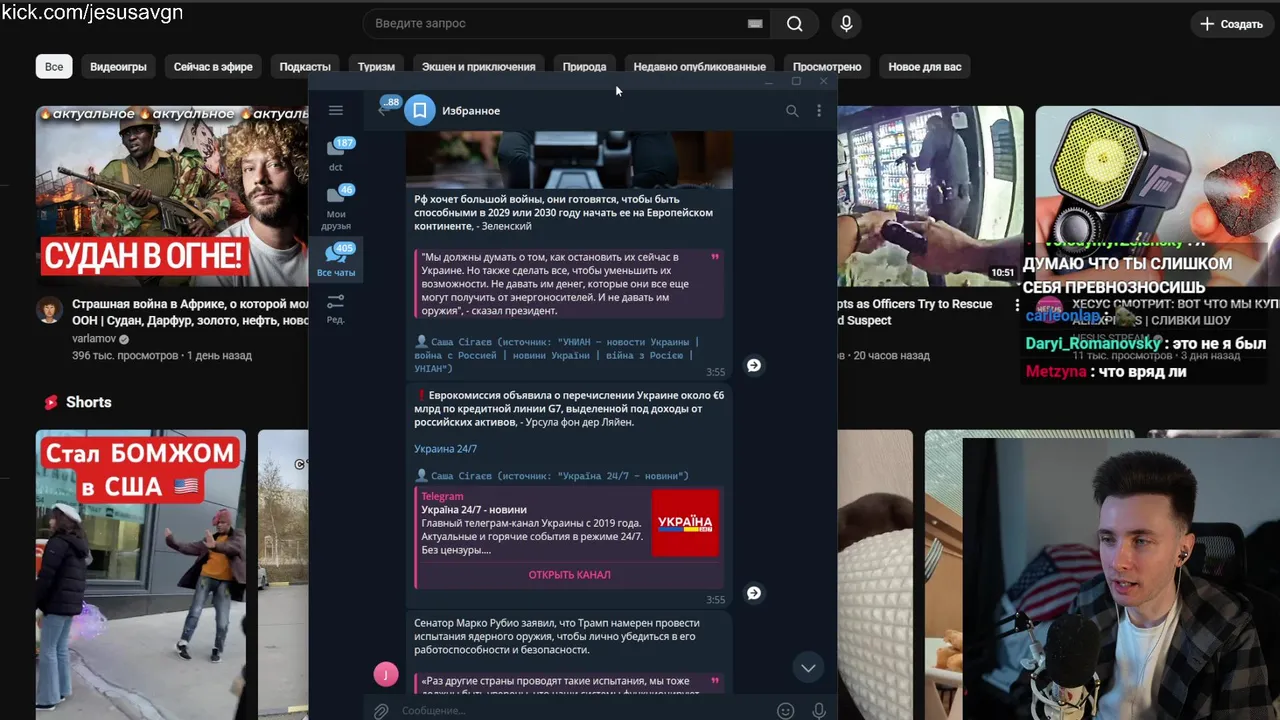Go back using Telegram back arrow
This screenshot has width=1280, height=720.
[x=383, y=110]
